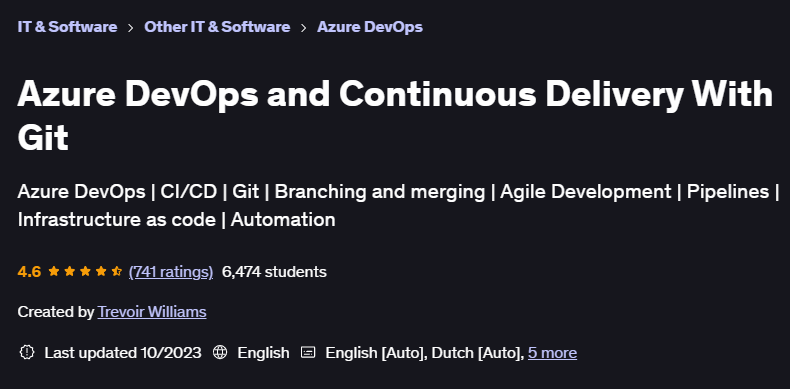Open the IT & Software breadcrumb
The width and height of the screenshot is (790, 389).
(67, 27)
